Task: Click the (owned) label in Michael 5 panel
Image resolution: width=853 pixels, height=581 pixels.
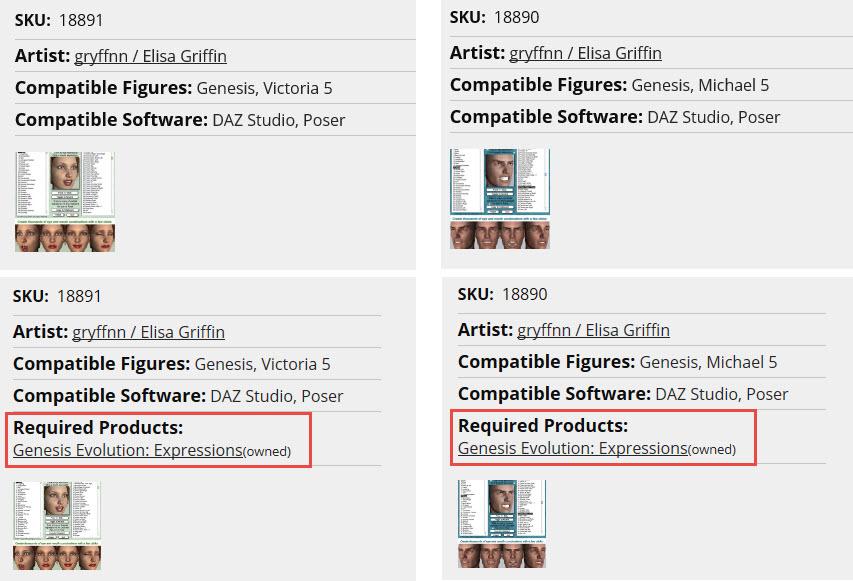Action: (x=712, y=450)
